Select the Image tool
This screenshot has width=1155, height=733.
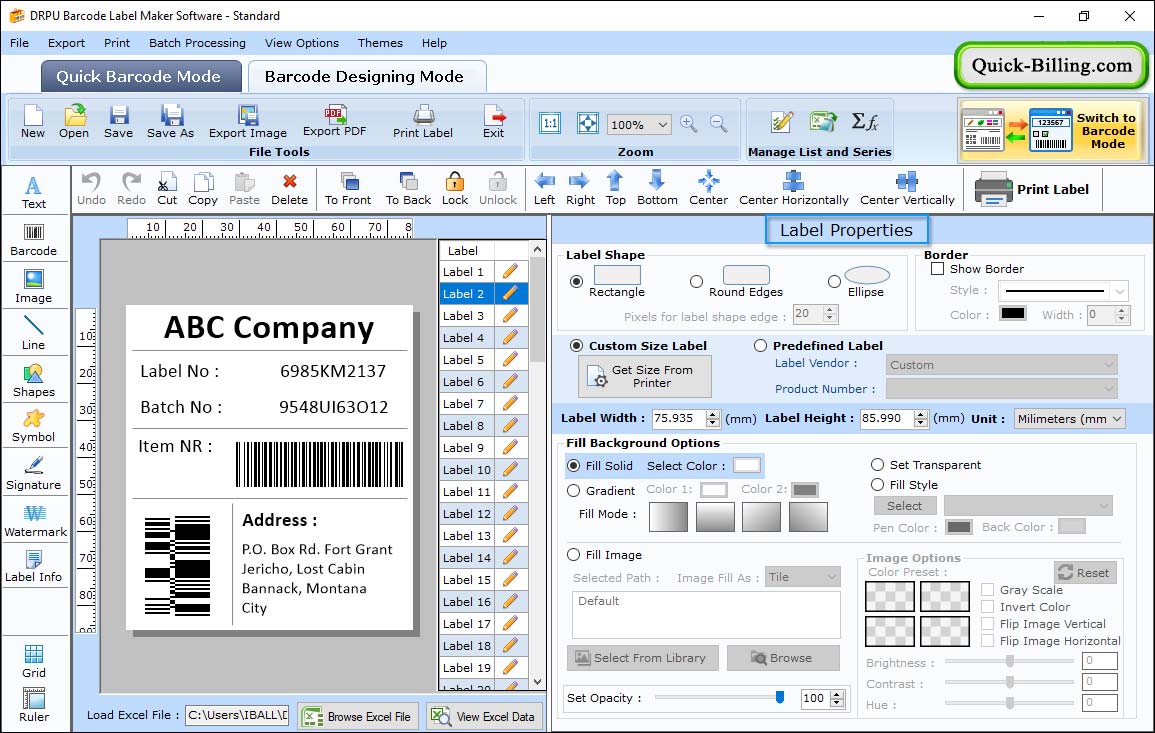(34, 287)
